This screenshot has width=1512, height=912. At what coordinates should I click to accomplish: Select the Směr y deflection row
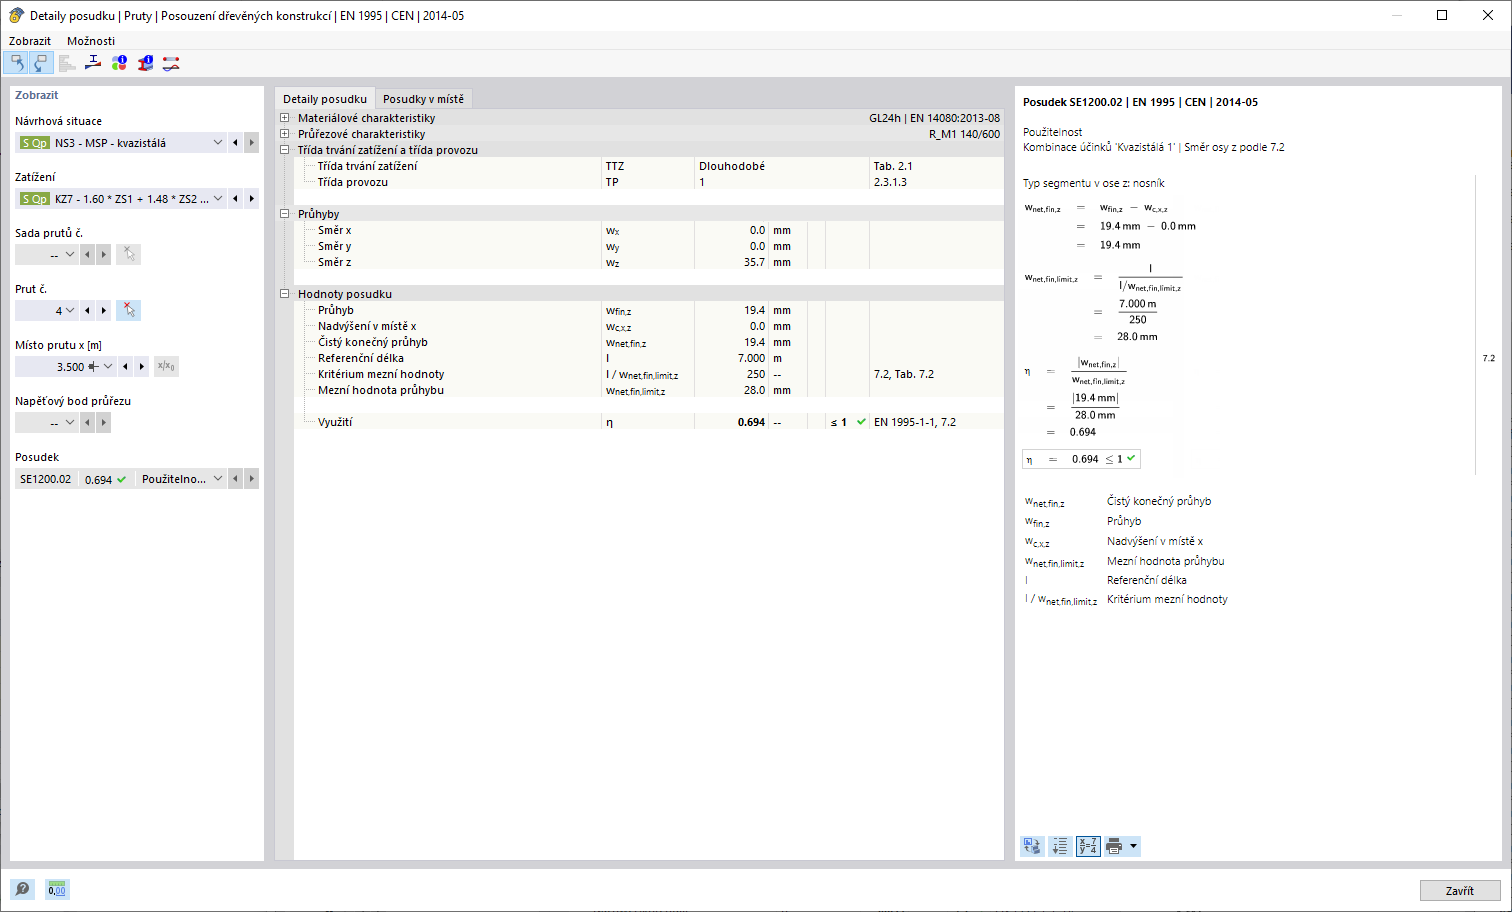(649, 246)
